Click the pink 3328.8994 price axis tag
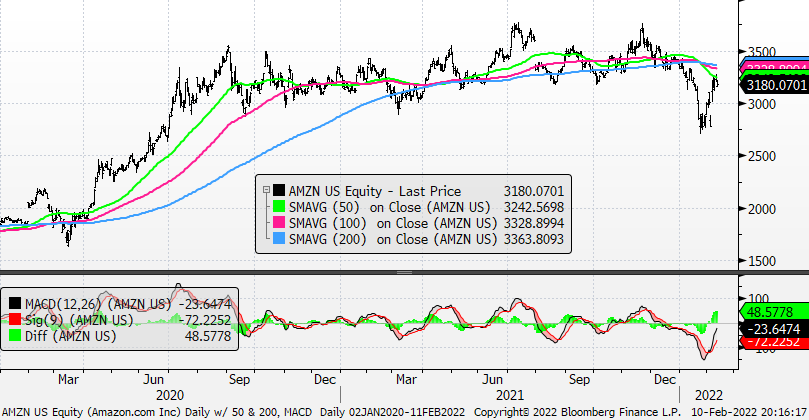Viewport: 809px width, 420px height. [x=777, y=69]
